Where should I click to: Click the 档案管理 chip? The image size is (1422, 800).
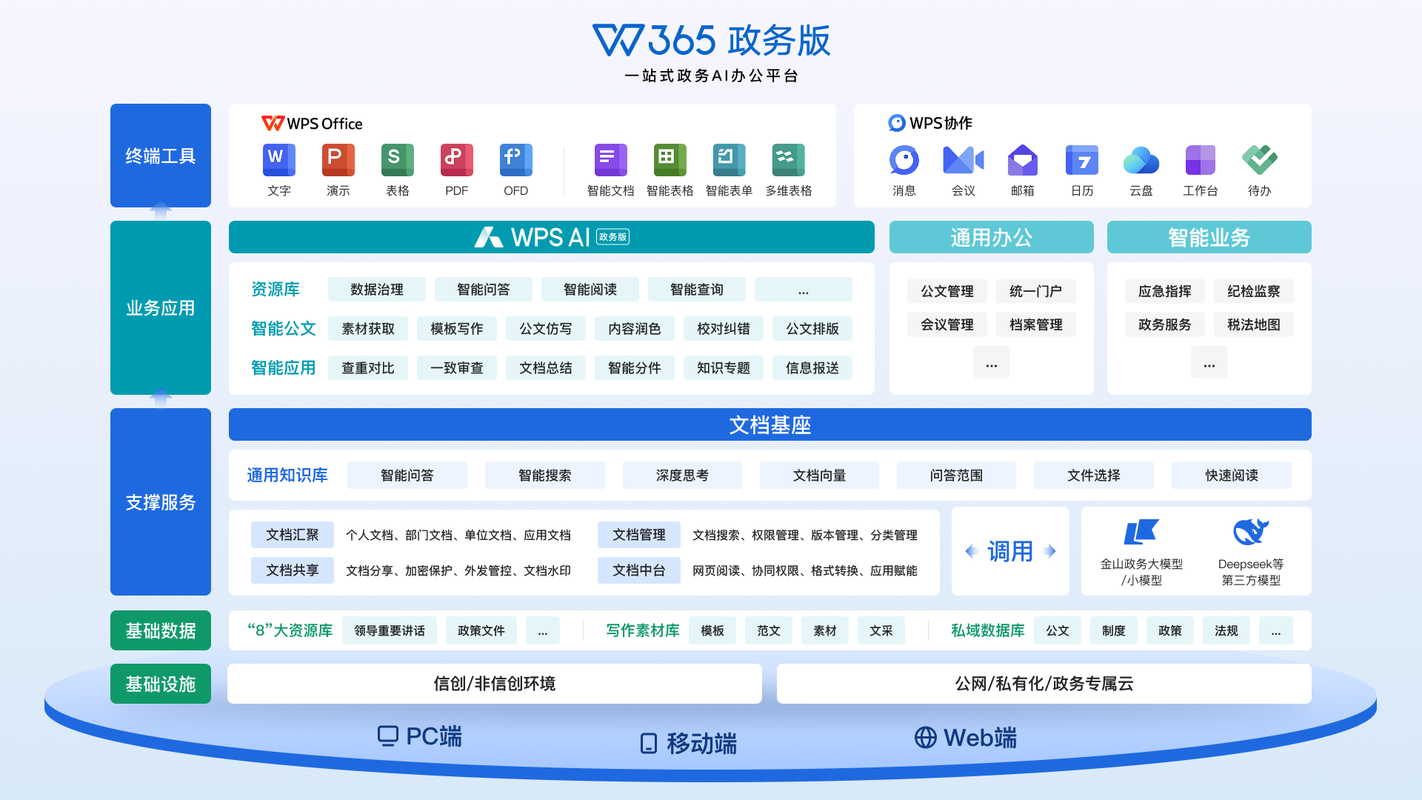point(1036,325)
